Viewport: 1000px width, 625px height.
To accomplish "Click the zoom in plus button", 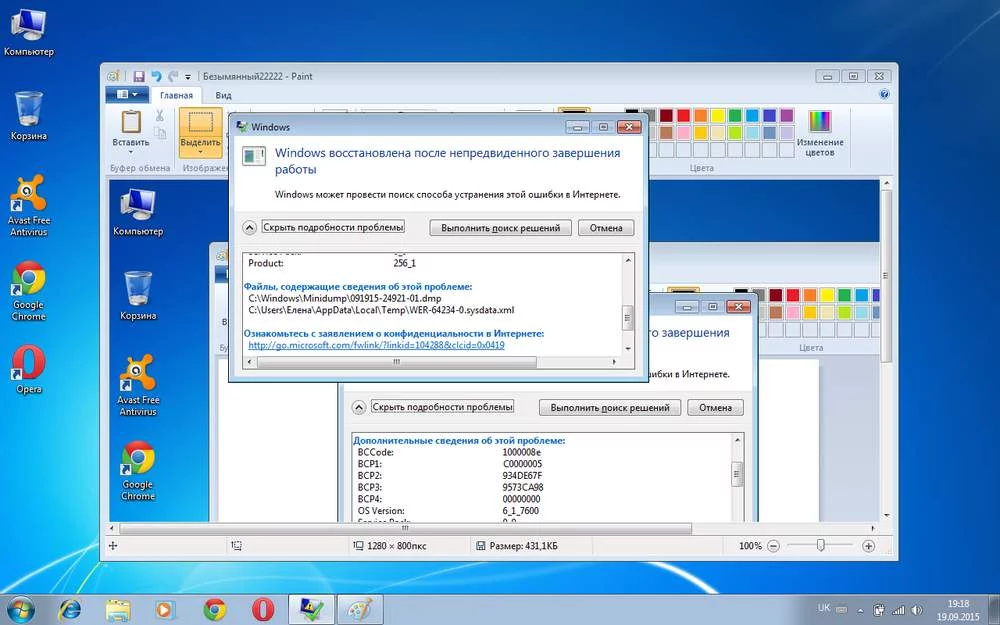I will coord(868,546).
